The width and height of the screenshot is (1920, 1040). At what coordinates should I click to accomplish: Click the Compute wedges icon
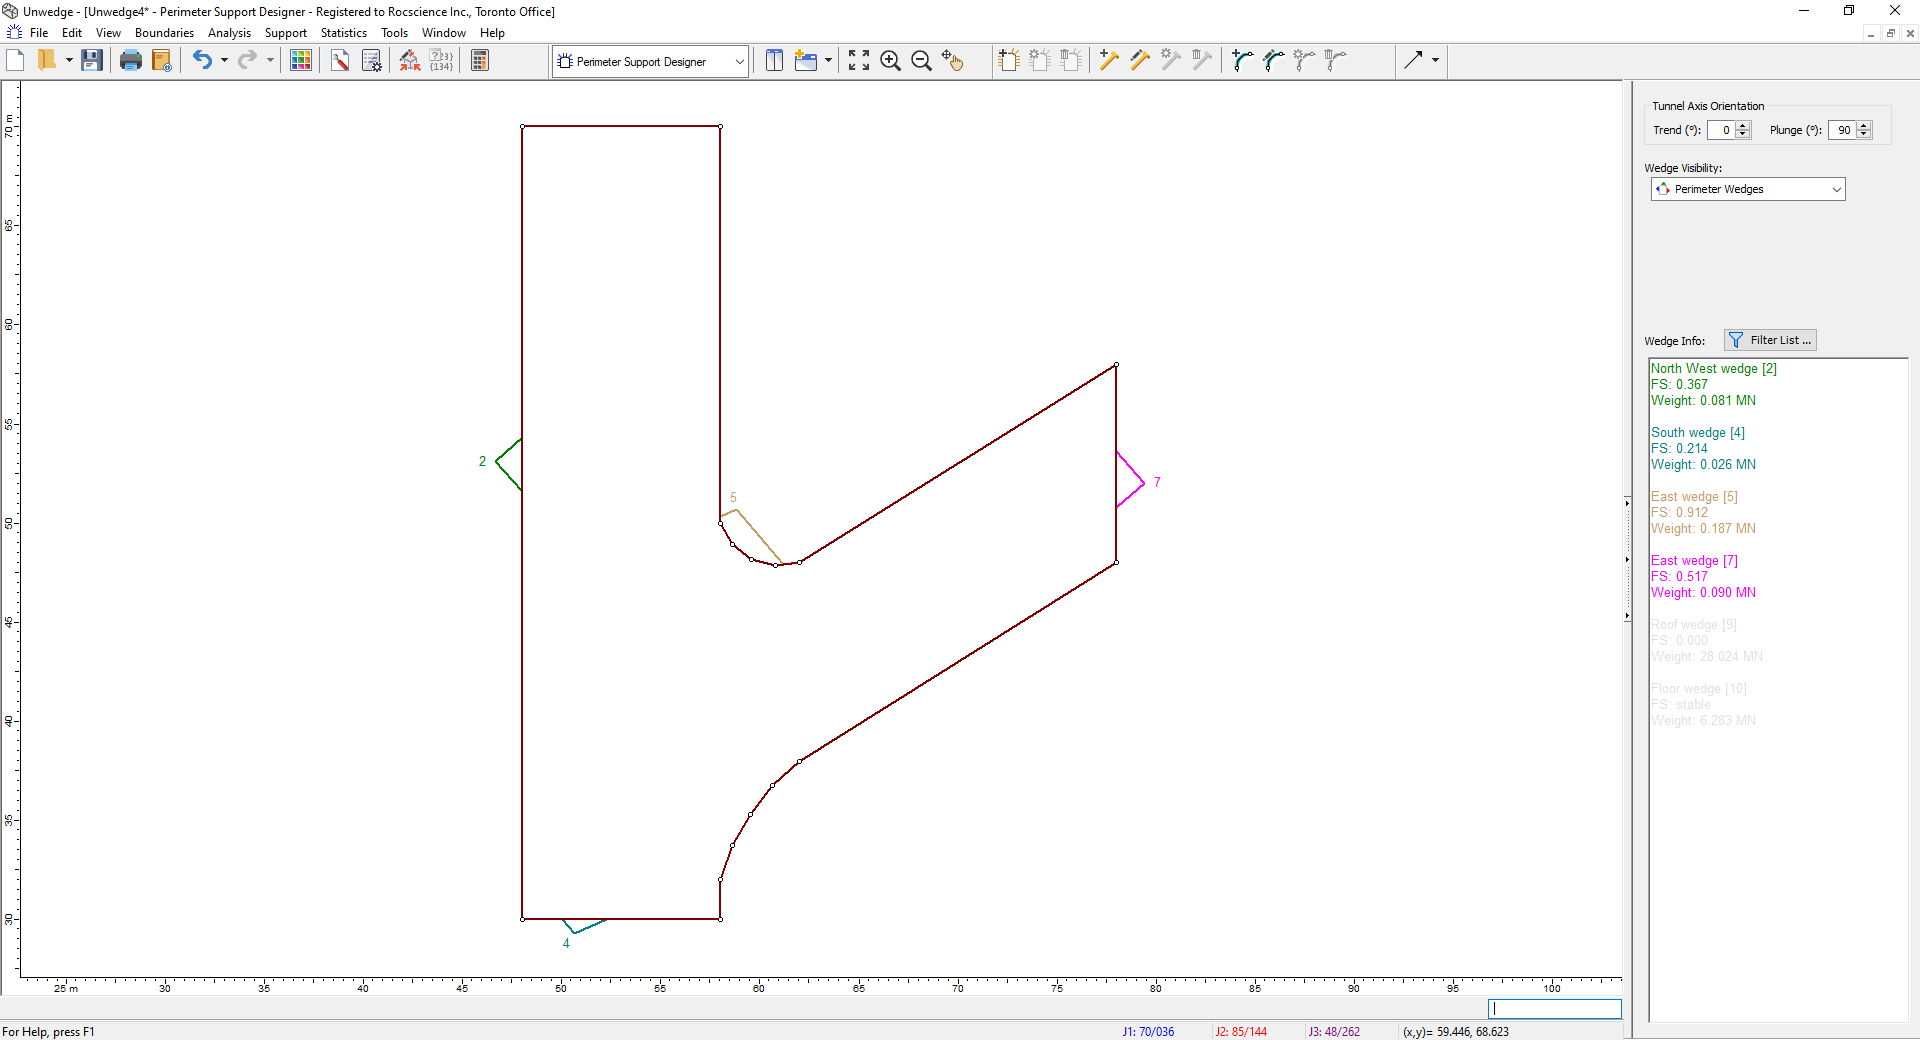point(410,61)
